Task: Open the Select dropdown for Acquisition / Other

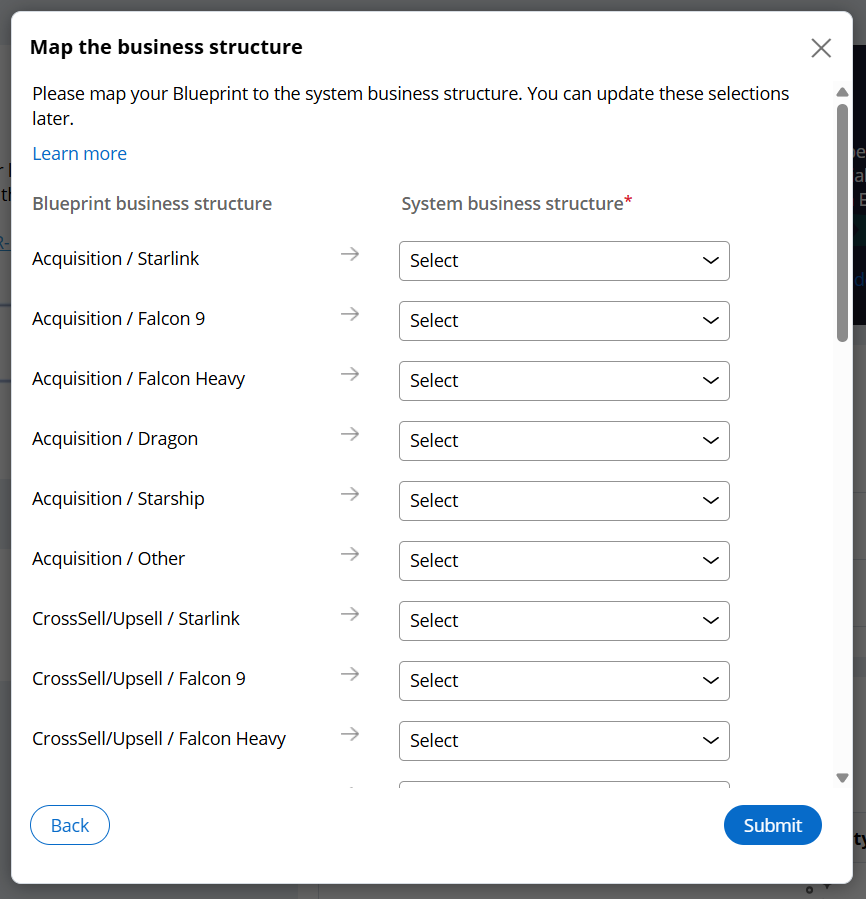Action: click(x=564, y=561)
